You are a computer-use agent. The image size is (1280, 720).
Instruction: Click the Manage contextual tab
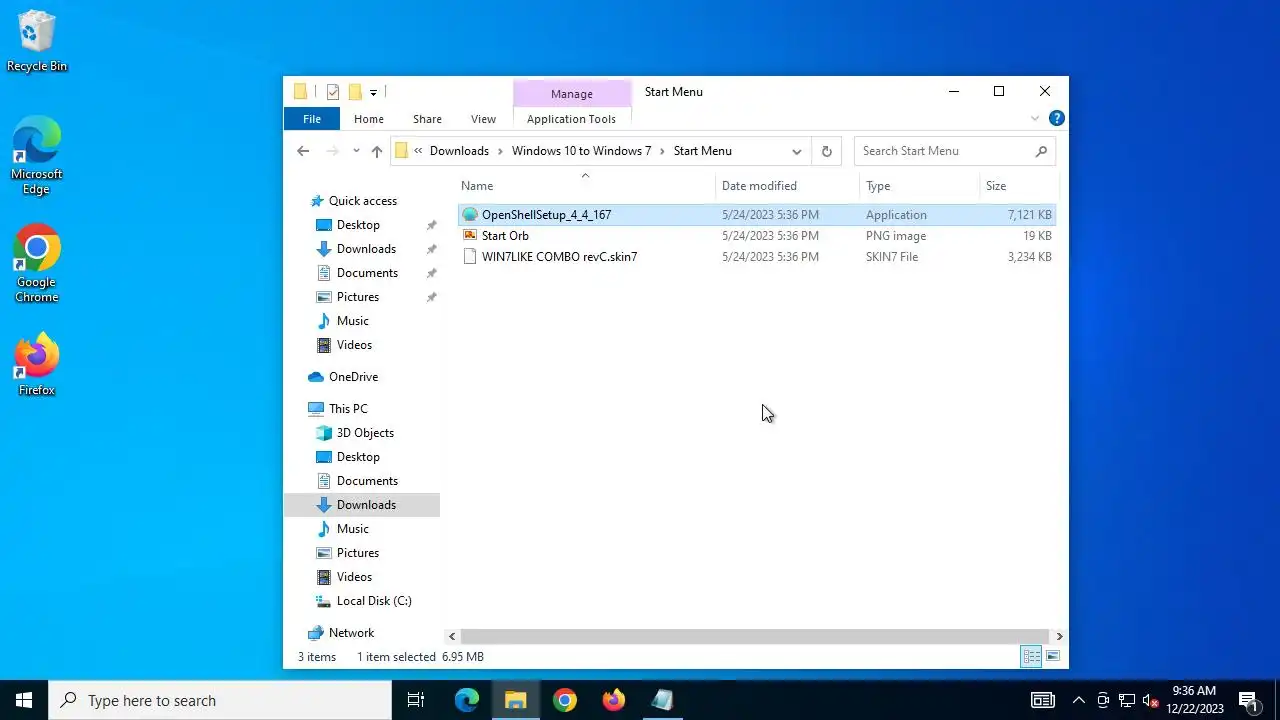click(x=572, y=94)
